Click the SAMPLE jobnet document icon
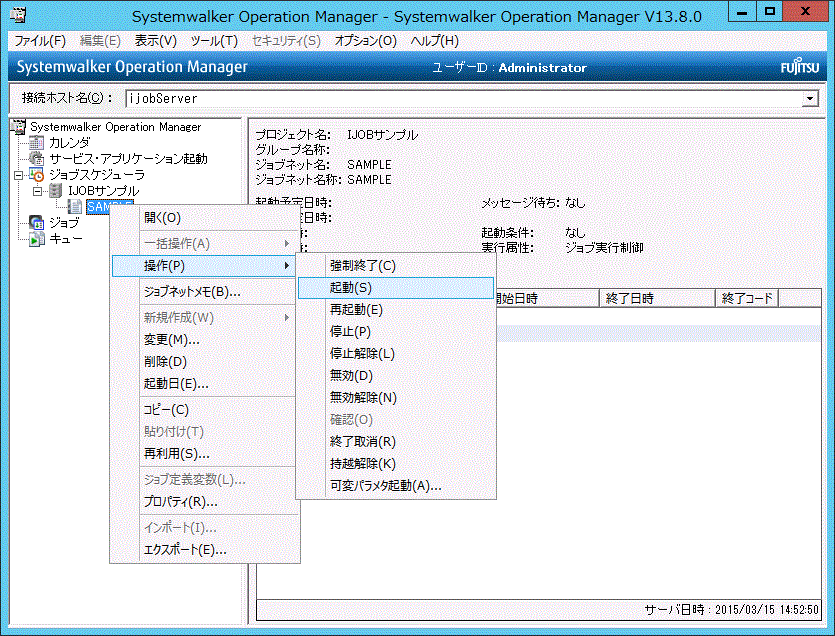835x636 pixels. coord(75,207)
